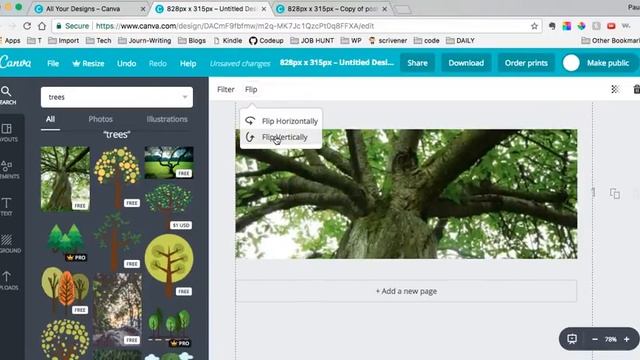Screen dimensions: 640x360
Task: Click the red YouTube extension icon
Action: click(611, 26)
